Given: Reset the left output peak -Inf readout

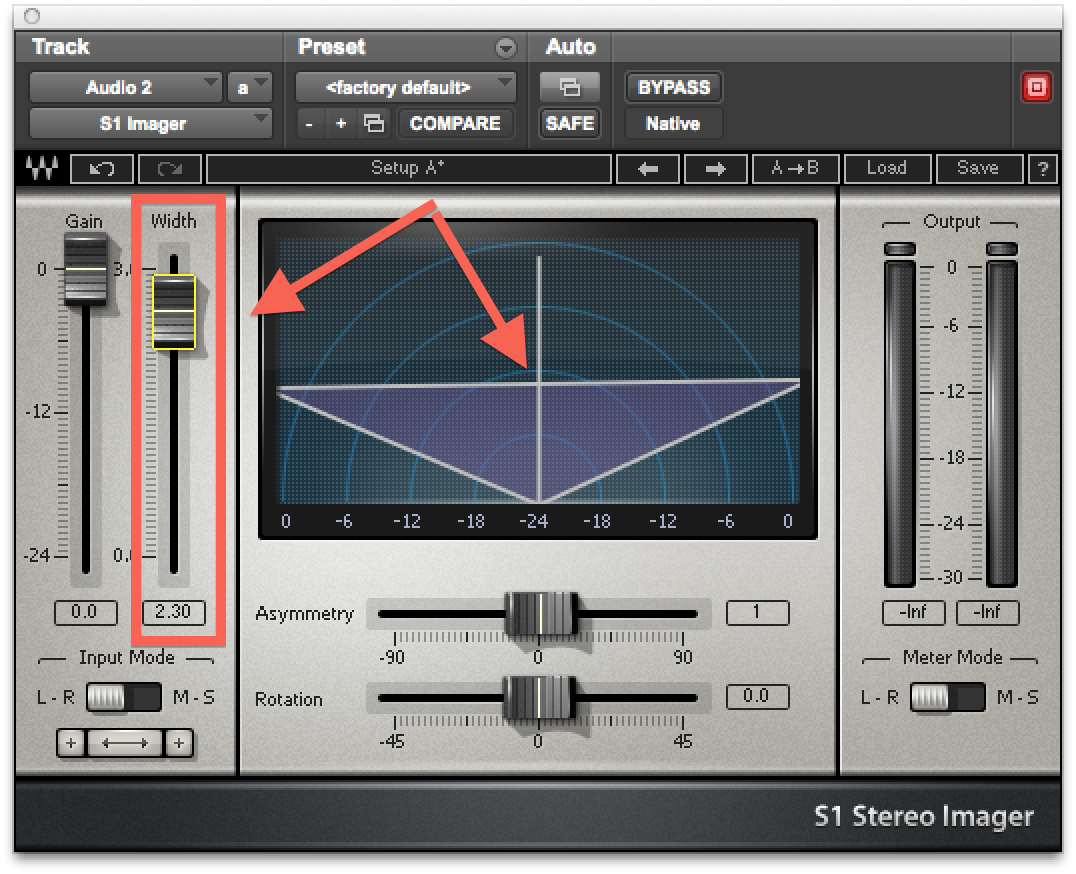Looking at the screenshot, I should tap(913, 613).
